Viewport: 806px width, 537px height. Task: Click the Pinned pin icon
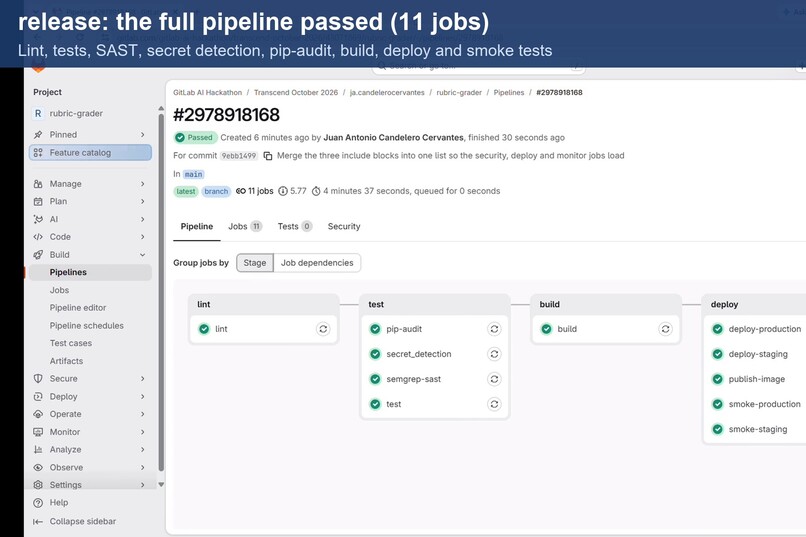(x=38, y=135)
